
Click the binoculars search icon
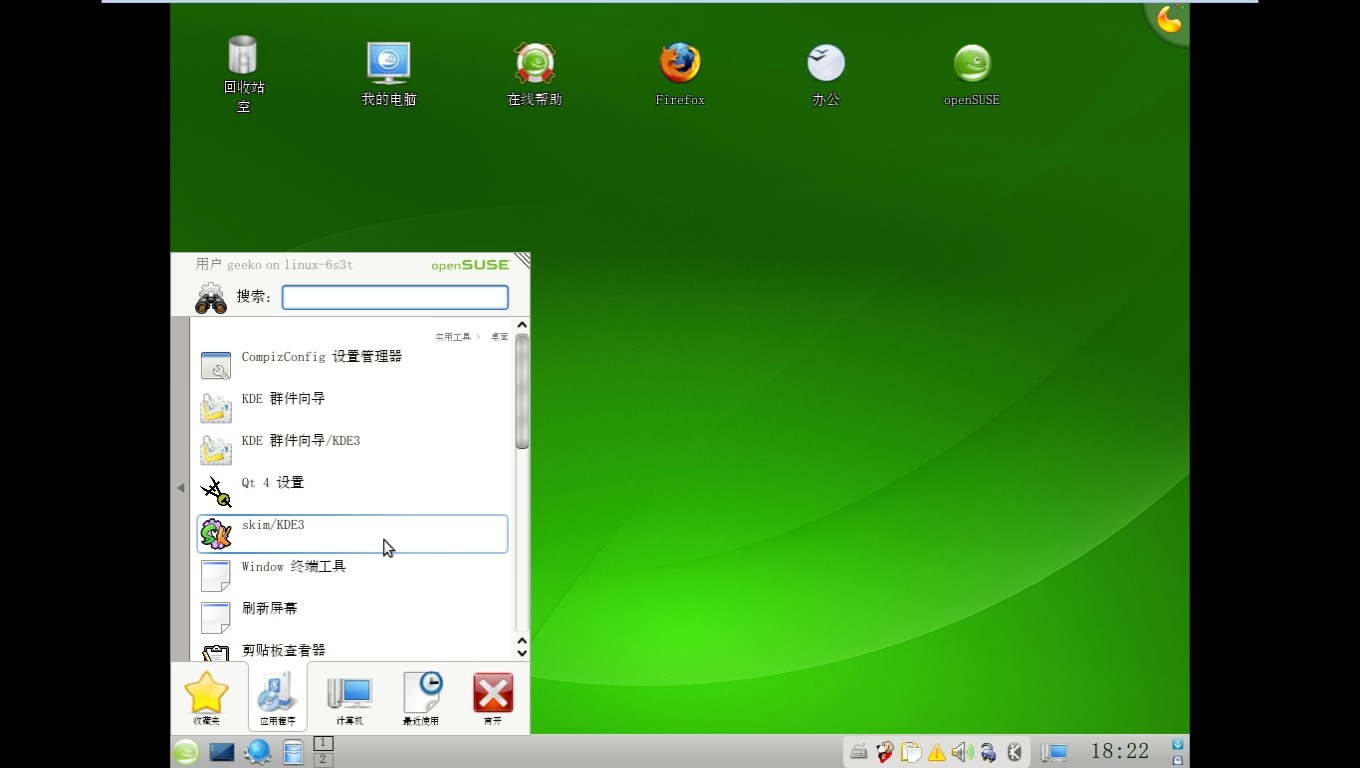tap(211, 298)
